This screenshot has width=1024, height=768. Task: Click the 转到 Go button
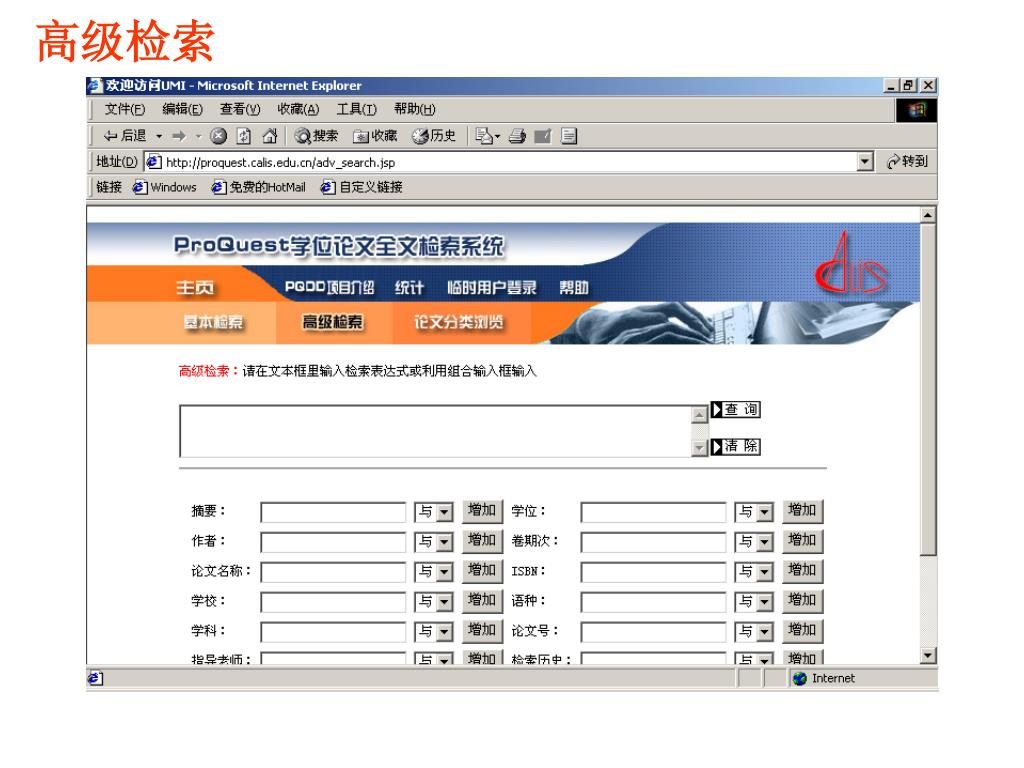pos(907,161)
